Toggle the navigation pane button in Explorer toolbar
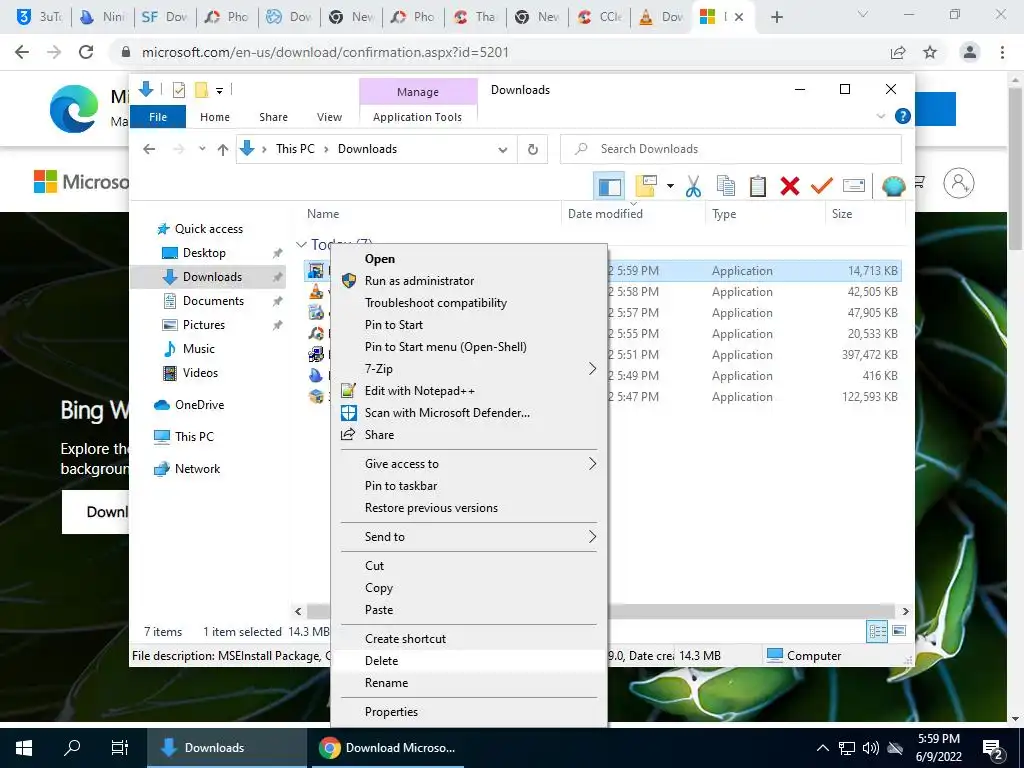The width and height of the screenshot is (1024, 768). pos(609,187)
